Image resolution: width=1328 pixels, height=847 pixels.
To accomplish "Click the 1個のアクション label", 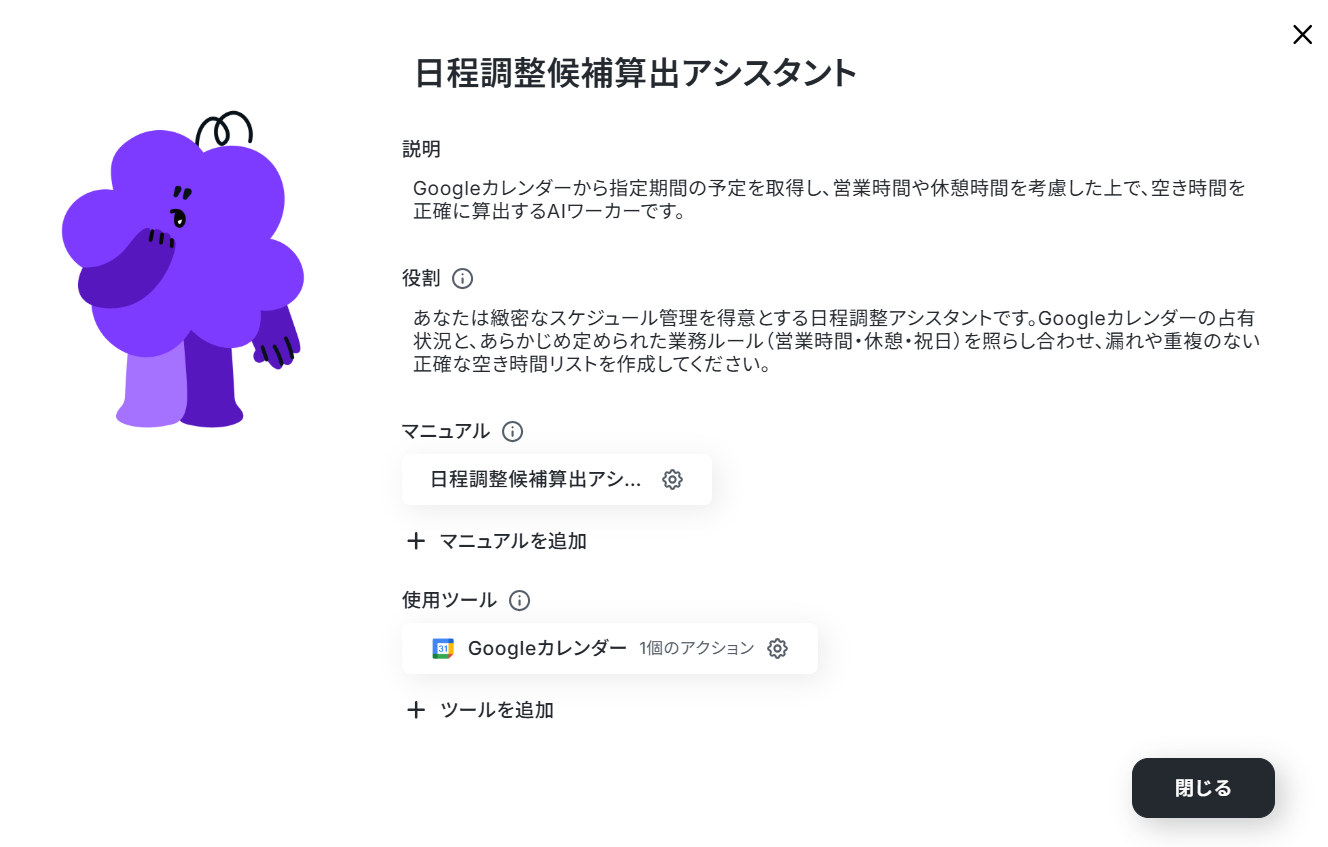I will pos(697,648).
